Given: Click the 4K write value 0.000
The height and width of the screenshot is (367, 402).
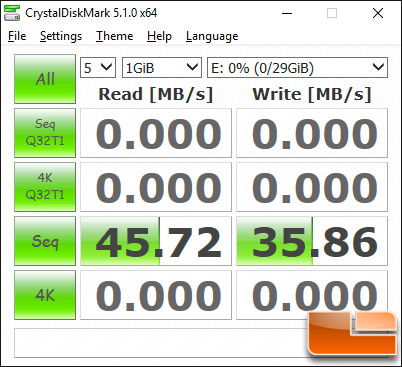Looking at the screenshot, I should [312, 295].
